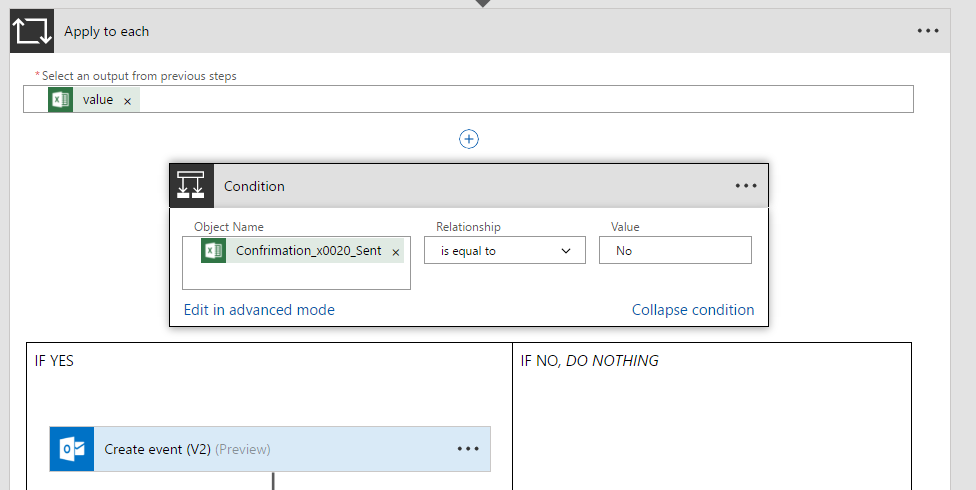Click the Apply to each loop icon

point(31,31)
